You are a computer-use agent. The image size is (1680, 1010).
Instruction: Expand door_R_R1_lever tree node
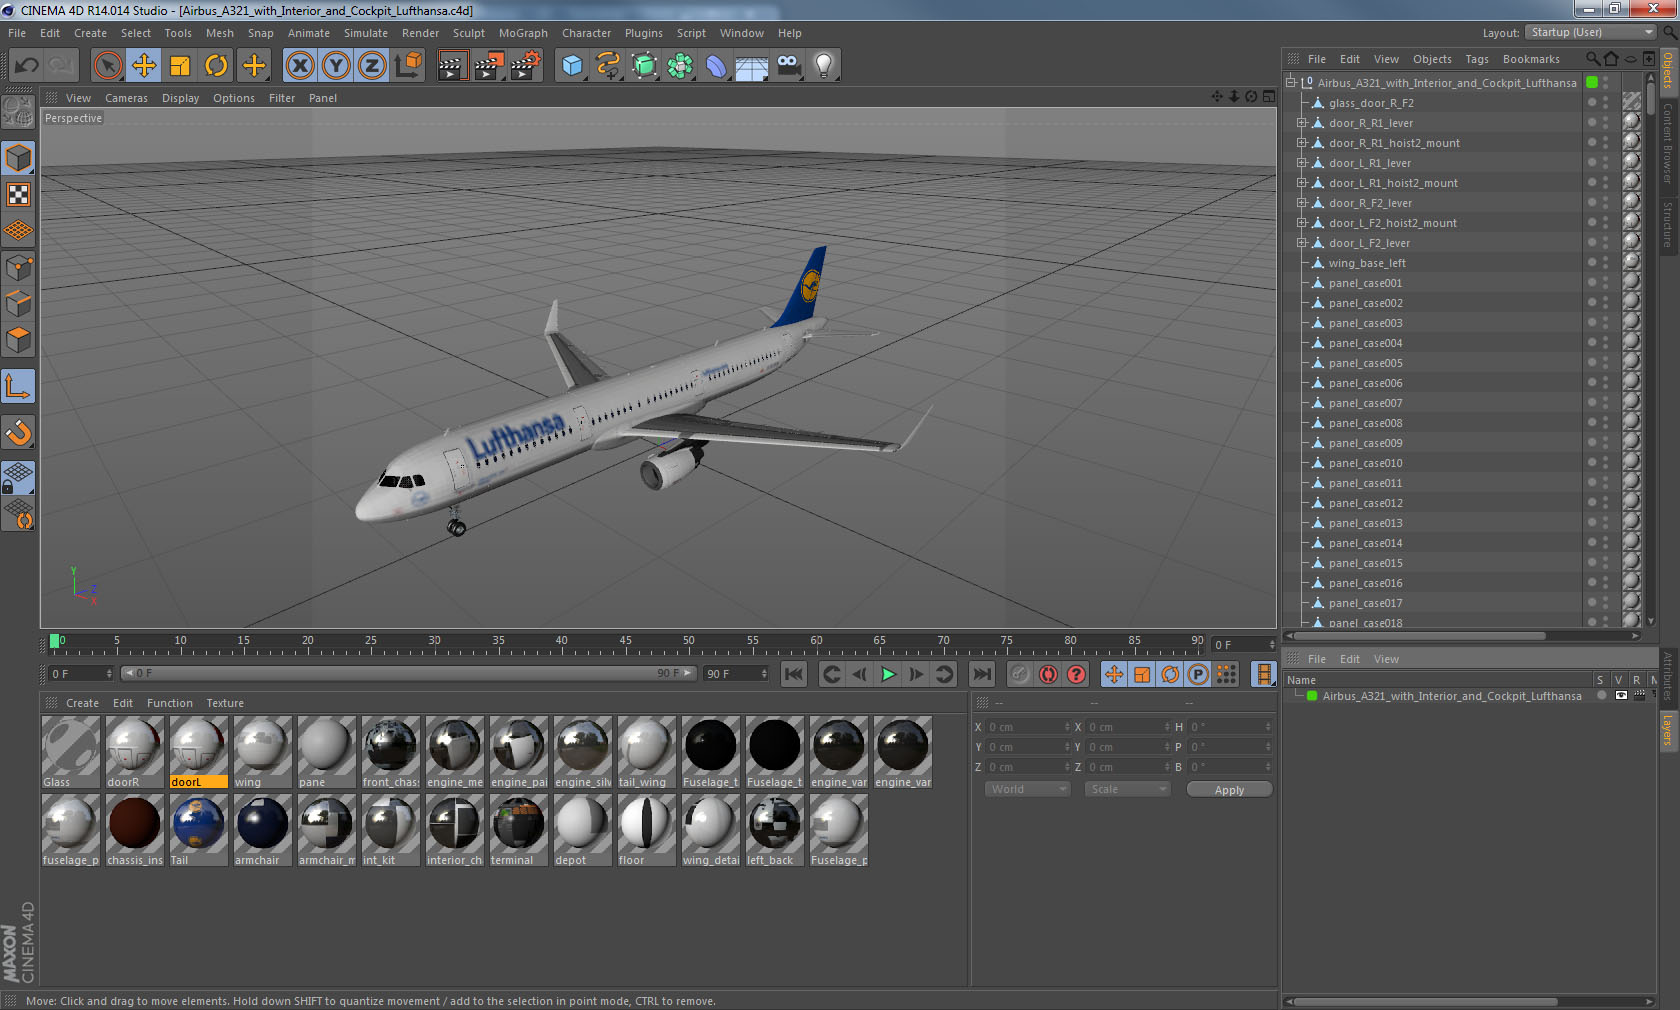click(1302, 123)
